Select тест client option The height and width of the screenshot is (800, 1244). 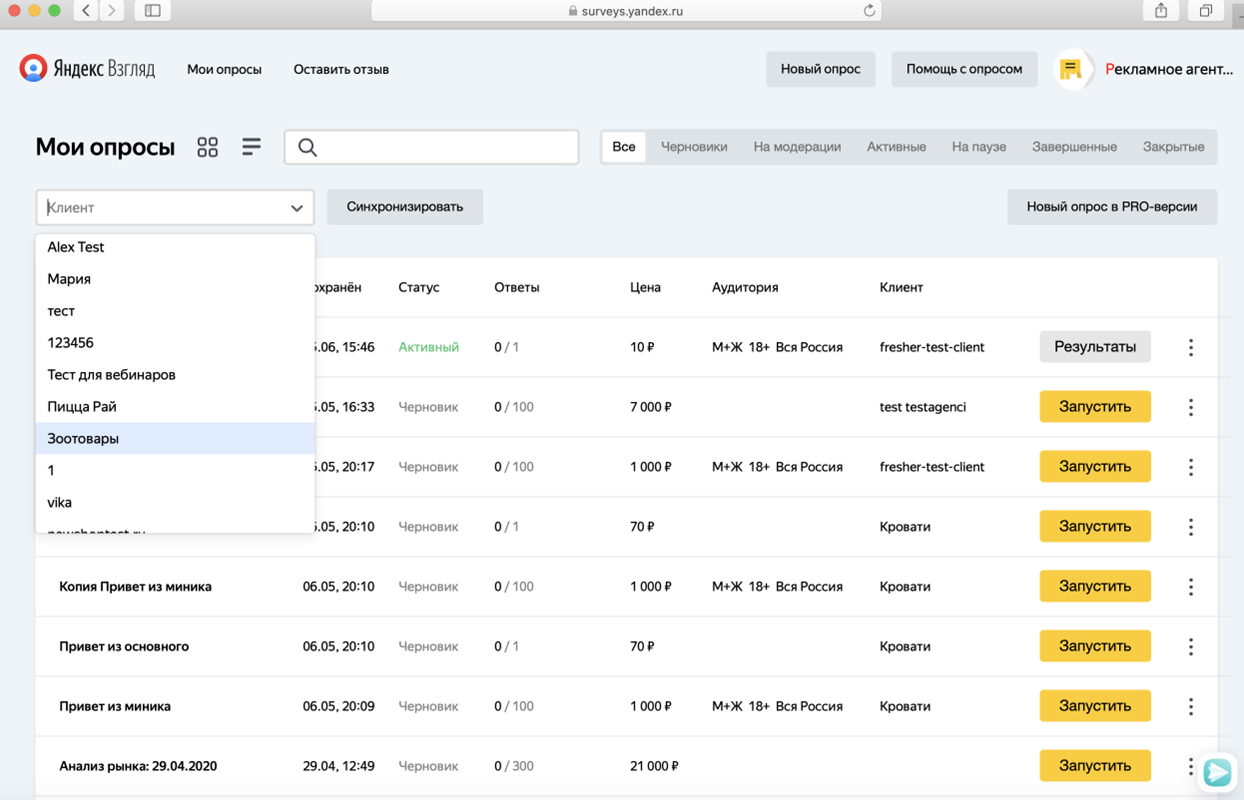click(x=175, y=311)
